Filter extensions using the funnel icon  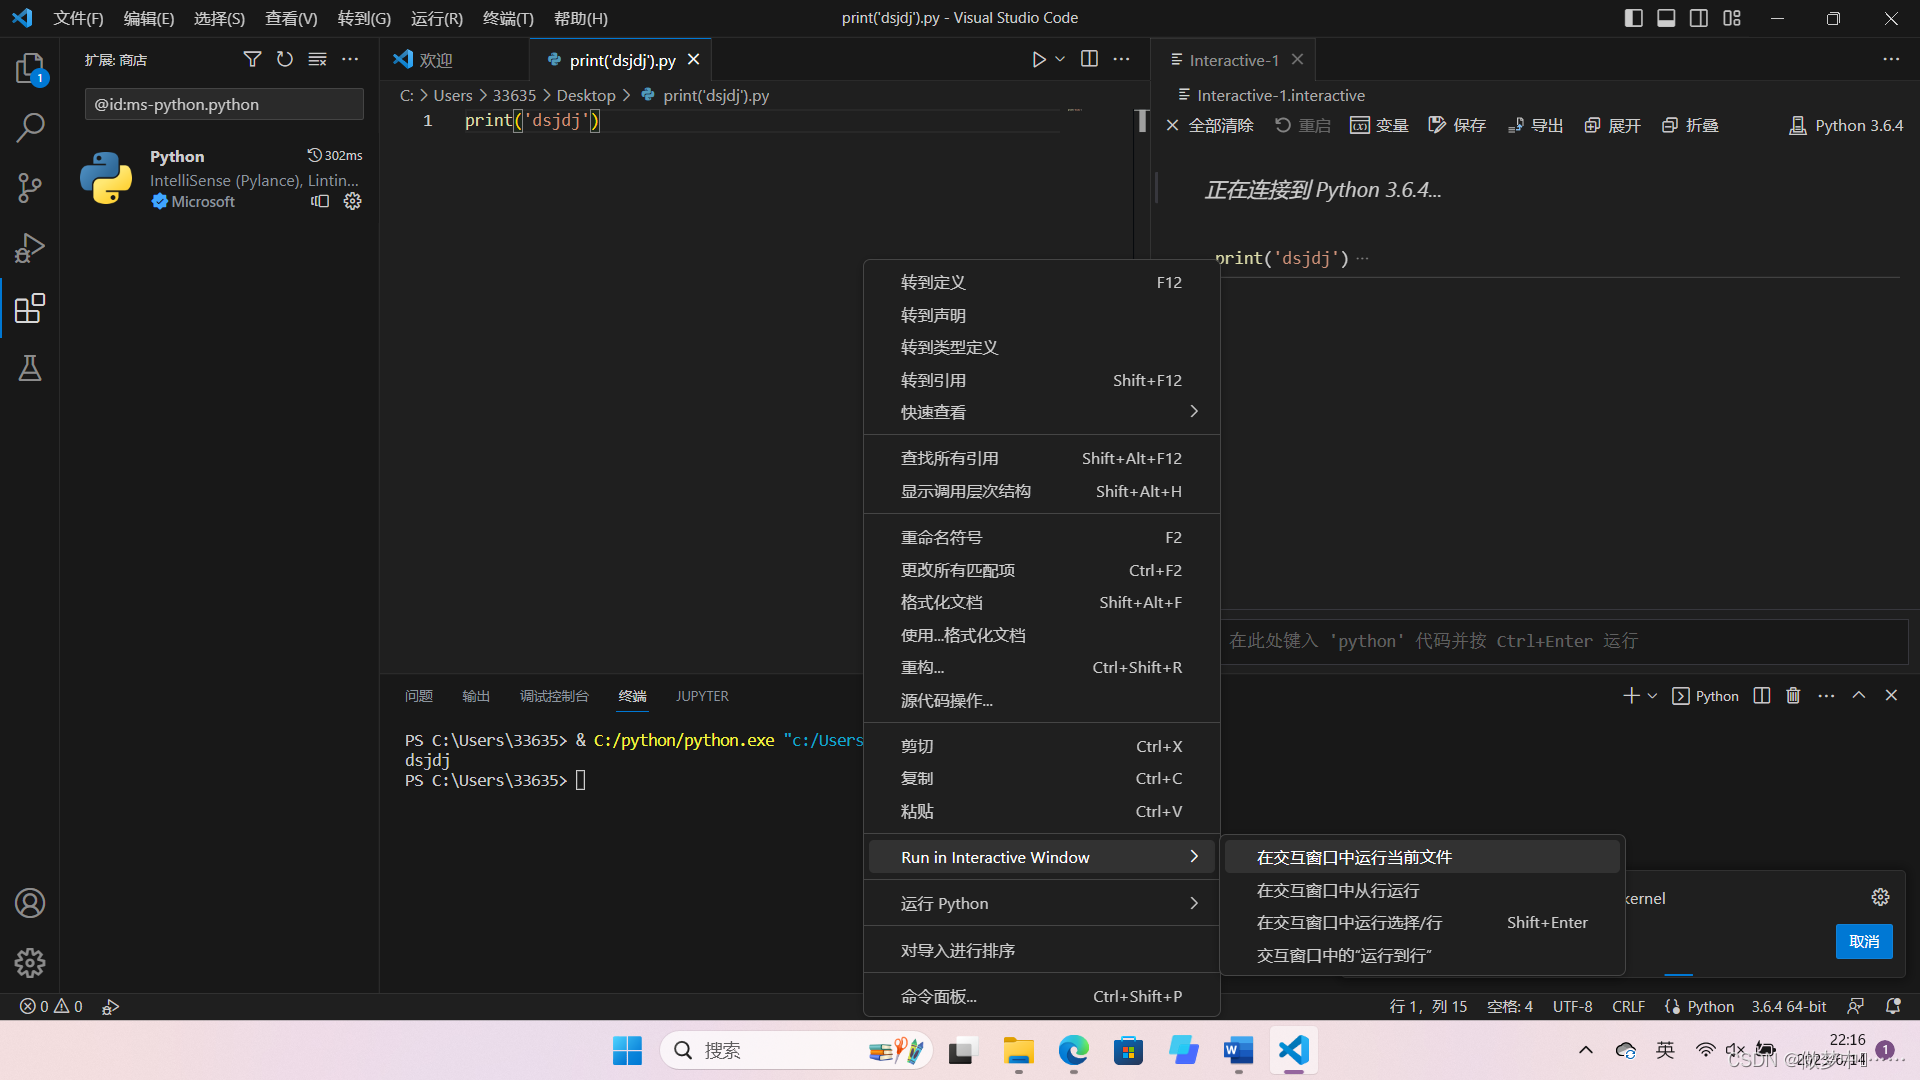coord(252,60)
